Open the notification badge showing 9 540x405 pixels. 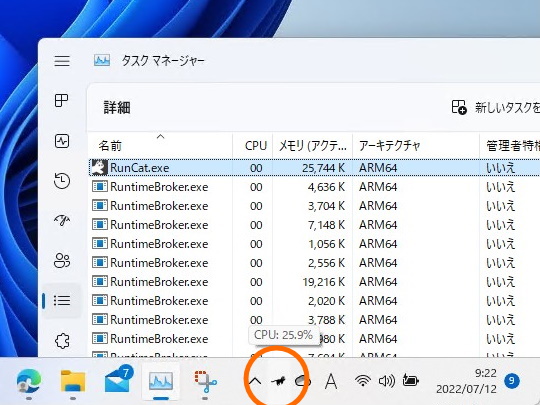tap(512, 381)
